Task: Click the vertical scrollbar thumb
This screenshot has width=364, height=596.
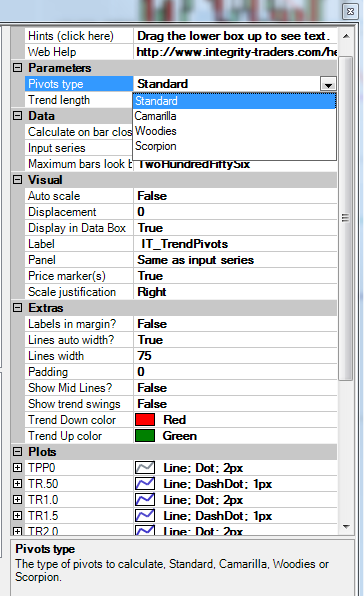Action: [345, 218]
